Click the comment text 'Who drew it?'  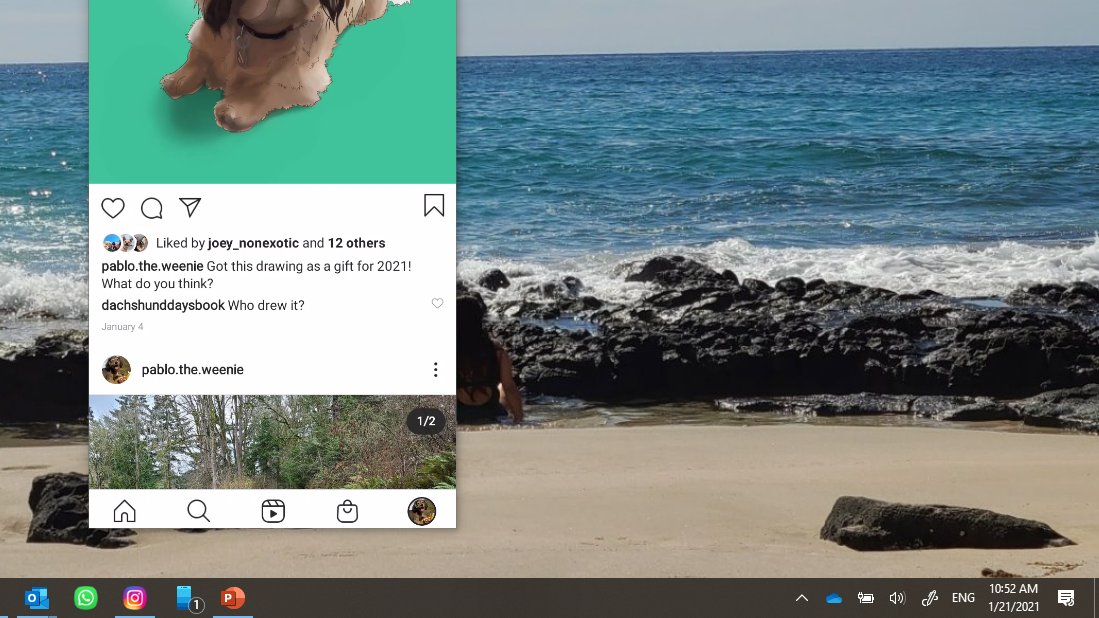pos(266,305)
